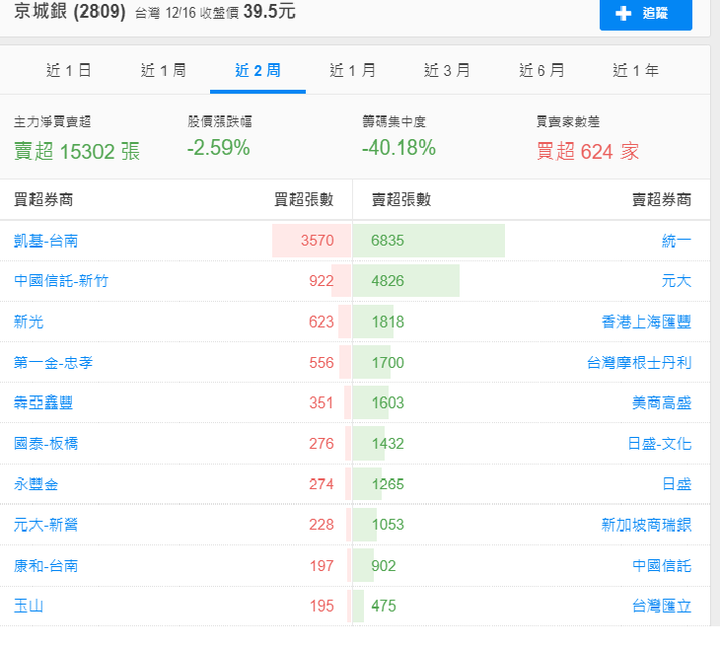Click the 買超張數 column header

pos(304,200)
